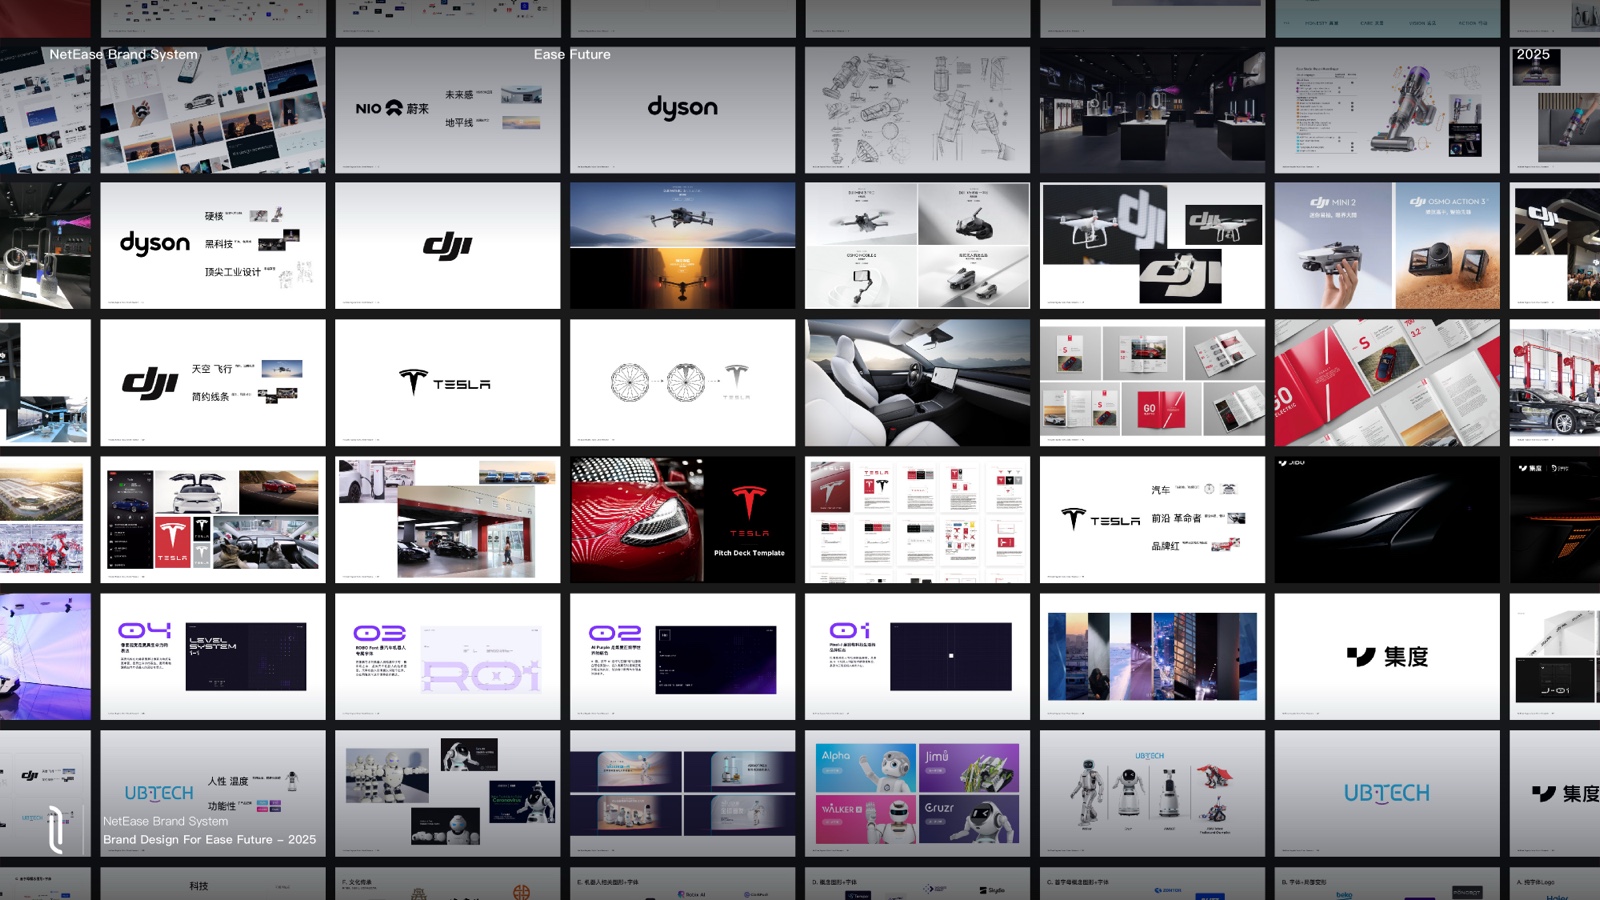Screen dimensions: 1600x900
Task: Select the night city photo strips slide
Action: (x=1153, y=657)
